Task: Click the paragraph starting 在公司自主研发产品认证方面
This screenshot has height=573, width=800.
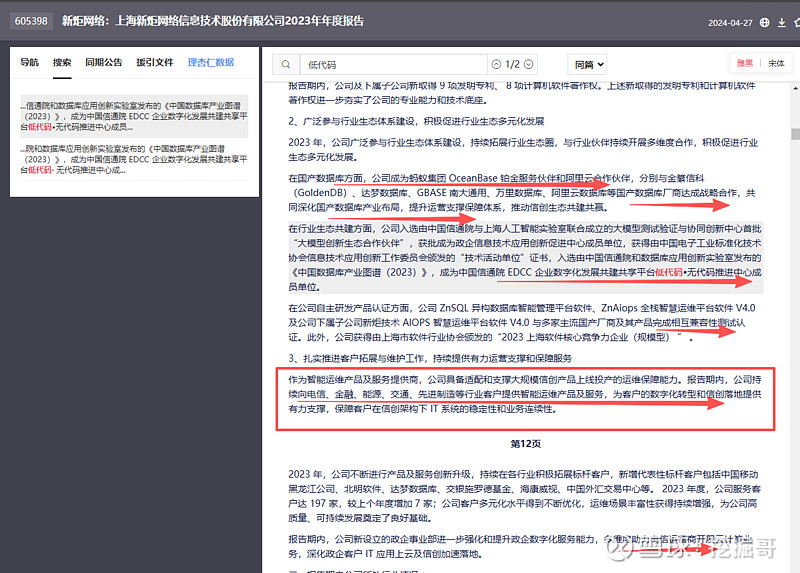Action: [522, 322]
